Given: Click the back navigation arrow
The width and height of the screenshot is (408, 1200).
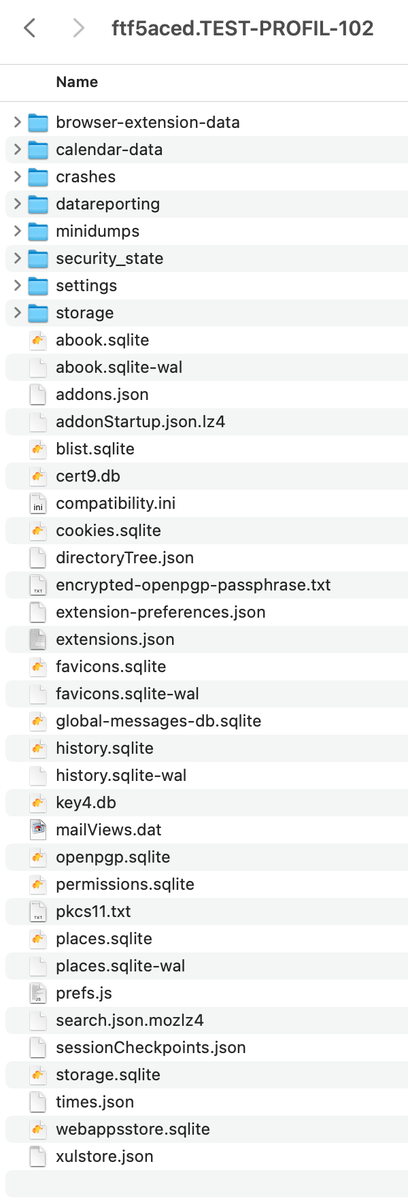Looking at the screenshot, I should 30,29.
